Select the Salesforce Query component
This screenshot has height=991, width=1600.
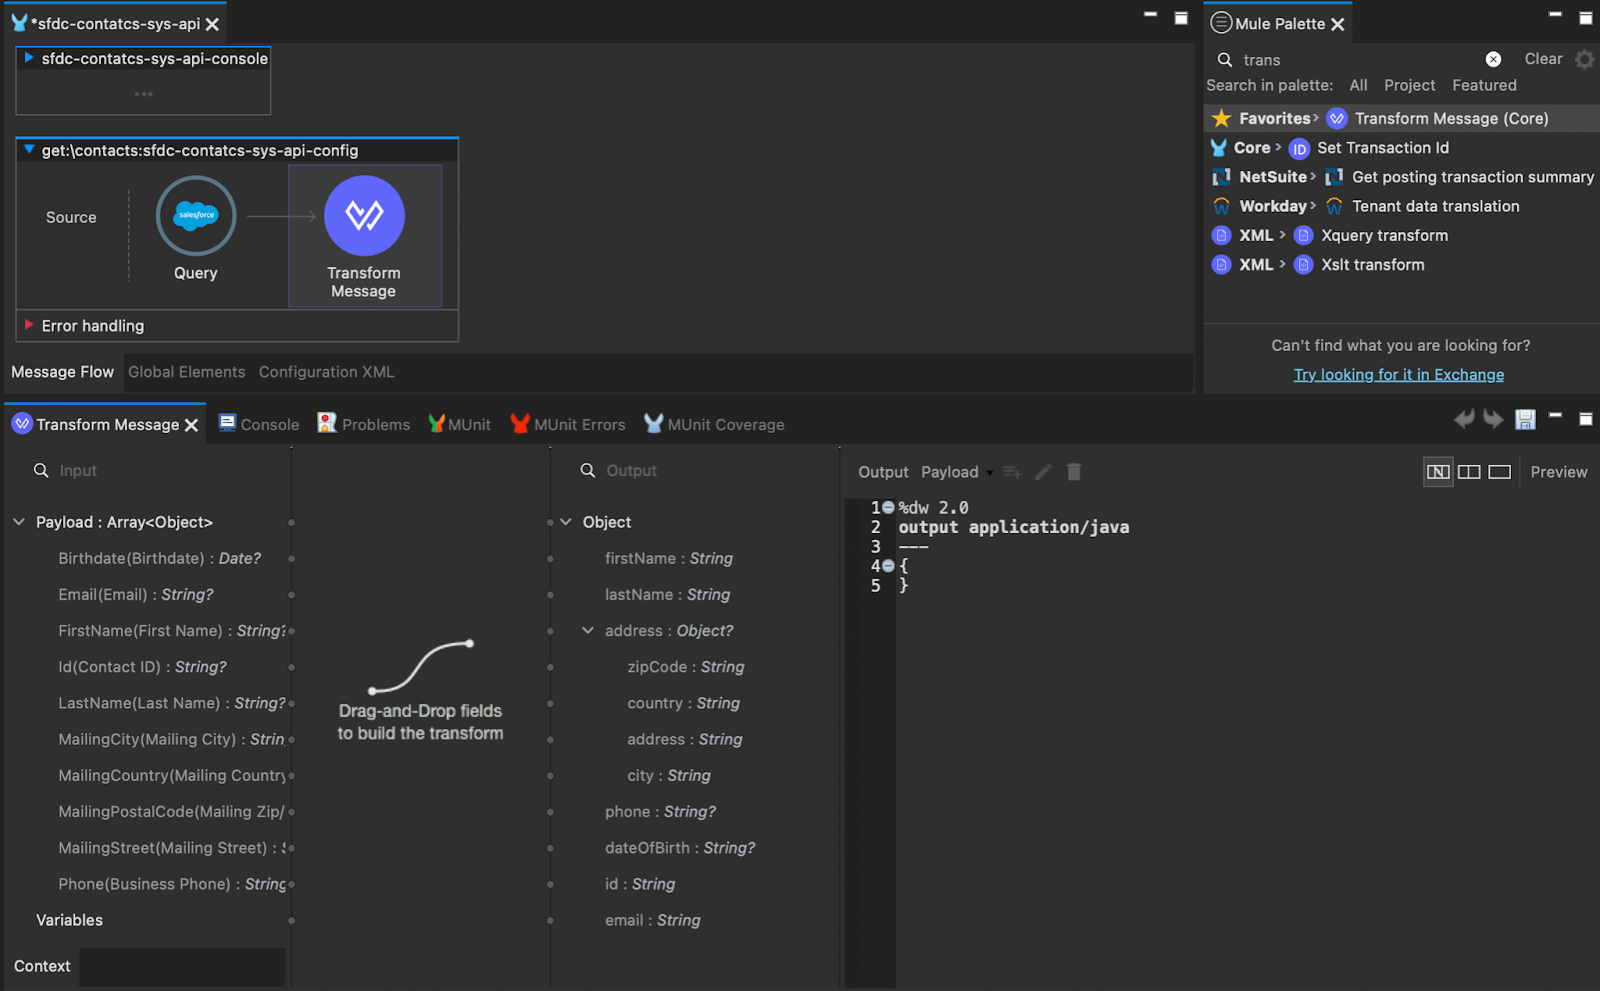click(x=196, y=216)
